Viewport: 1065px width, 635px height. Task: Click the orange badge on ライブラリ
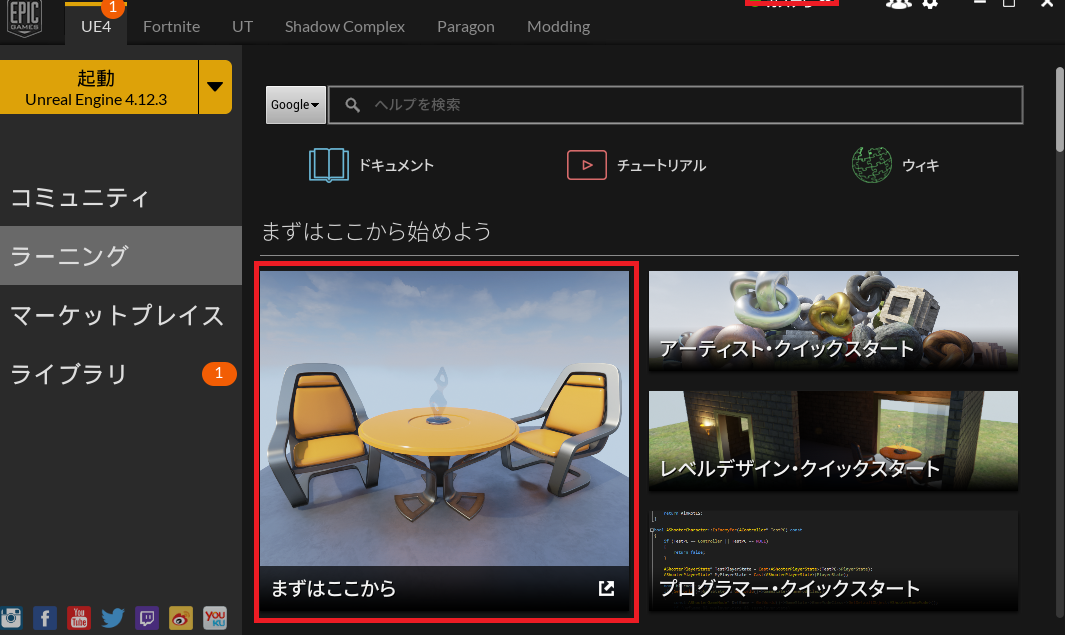click(219, 374)
